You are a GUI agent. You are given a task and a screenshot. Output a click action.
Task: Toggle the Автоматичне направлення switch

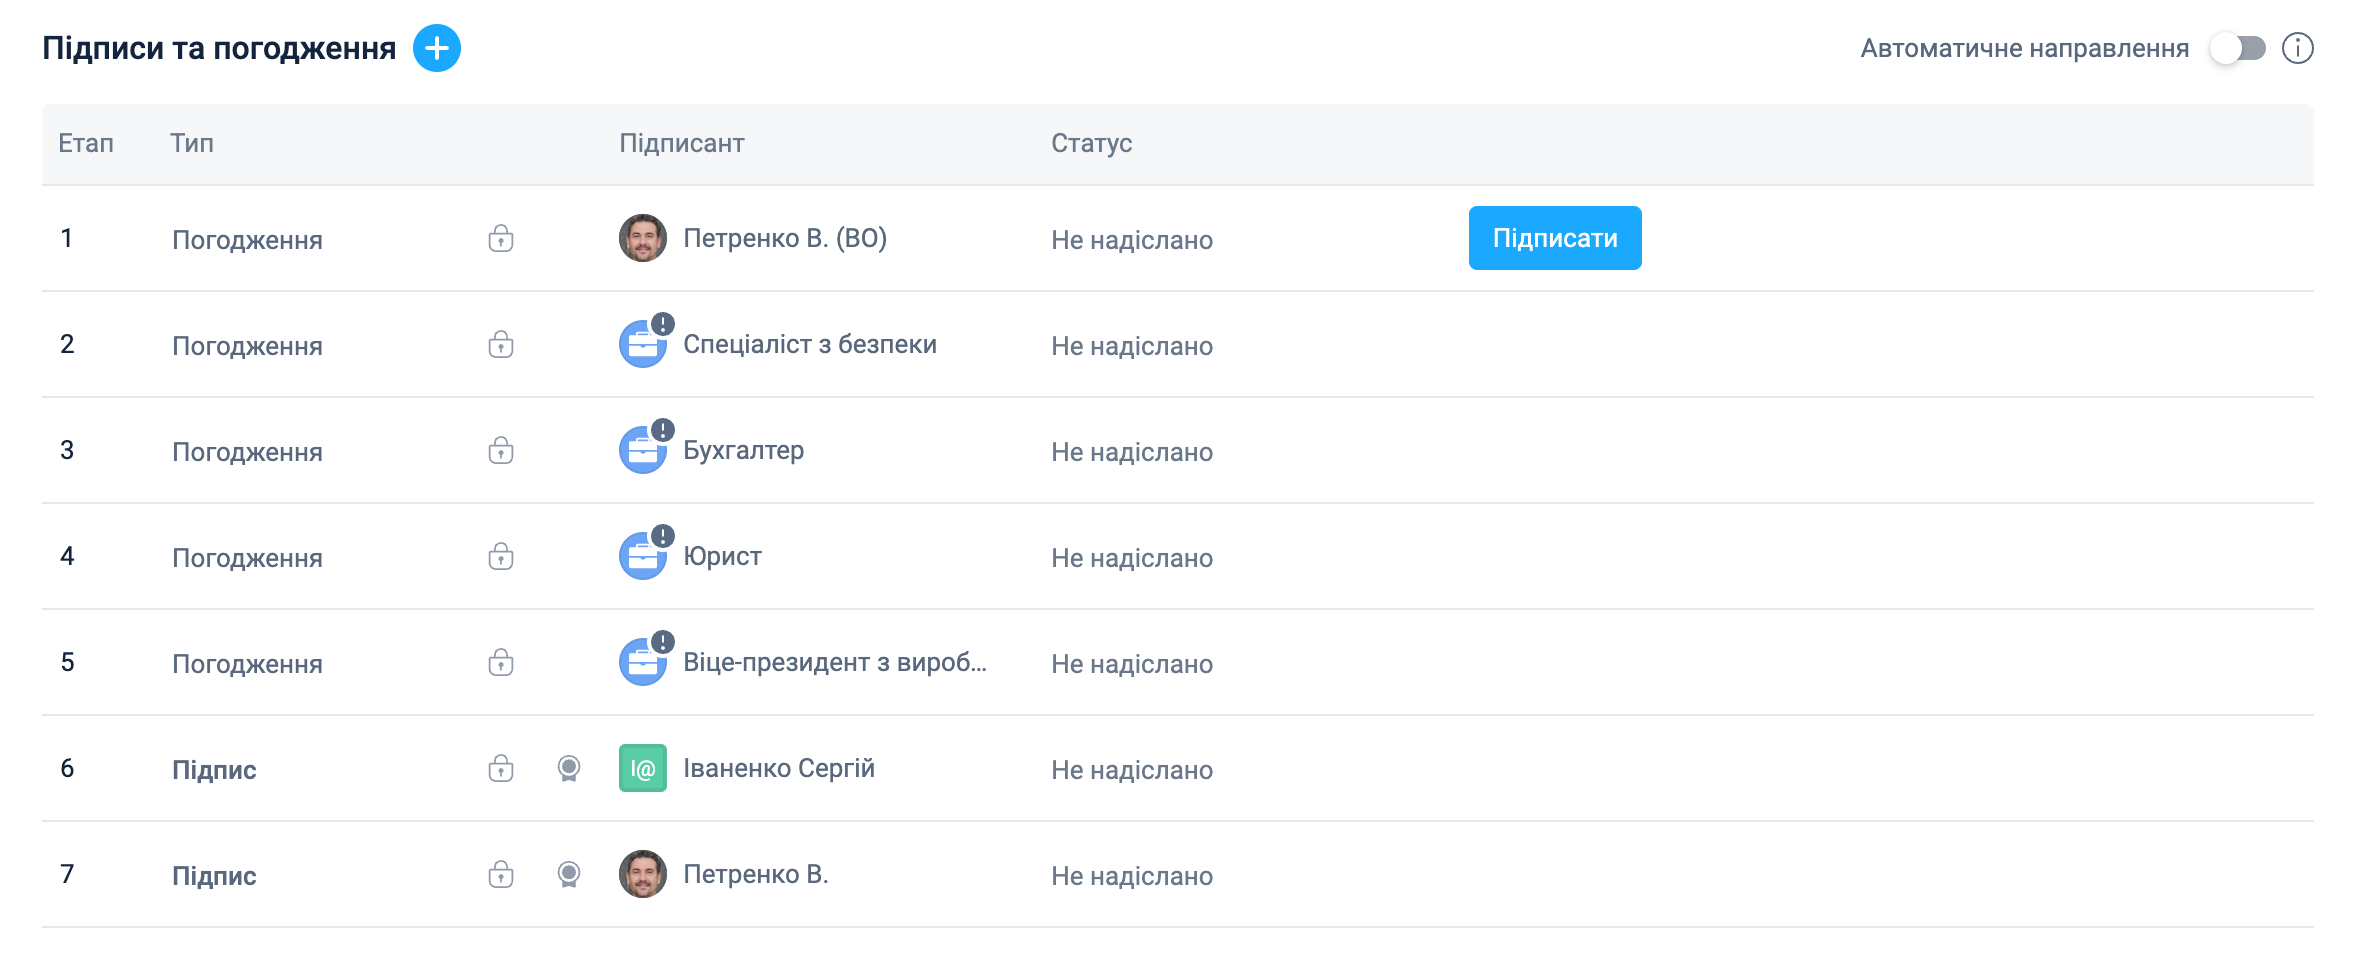pyautogui.click(x=2238, y=48)
